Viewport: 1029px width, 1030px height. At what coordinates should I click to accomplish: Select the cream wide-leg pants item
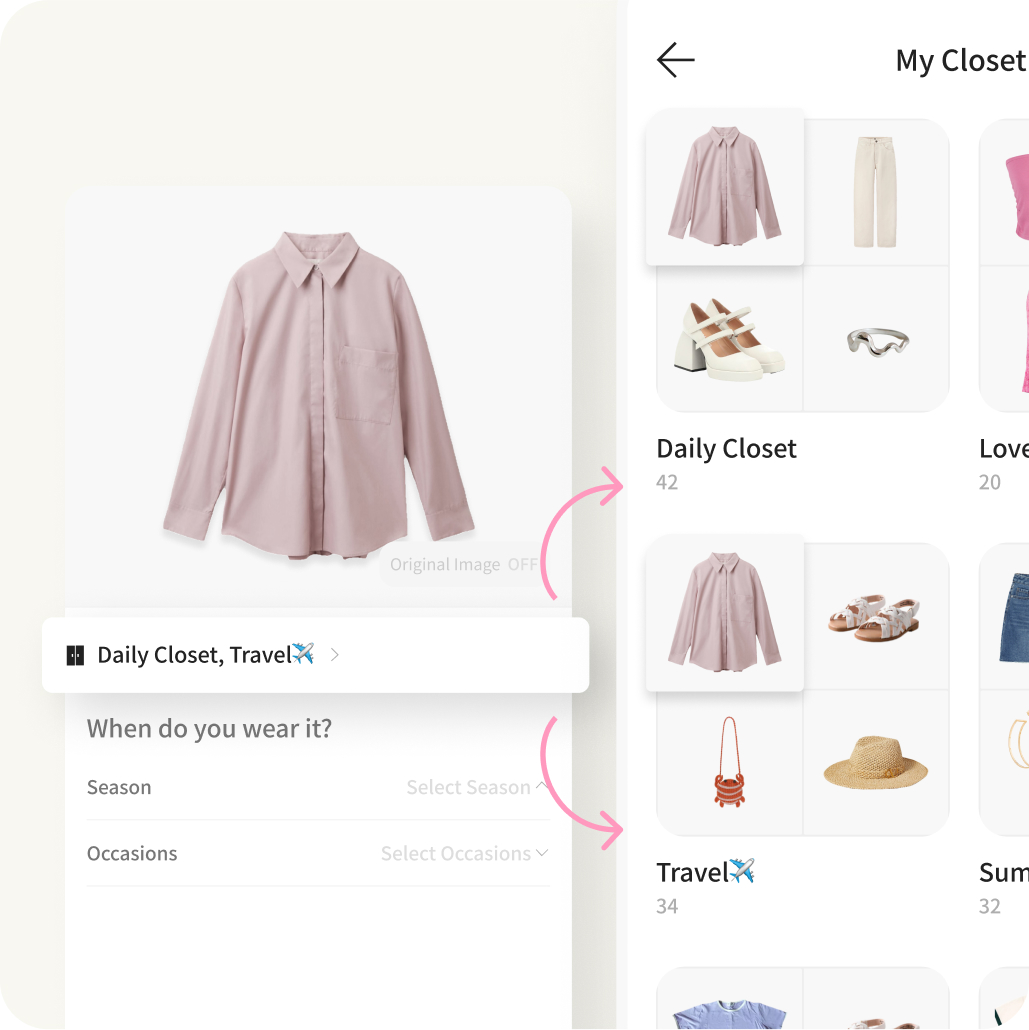point(876,193)
